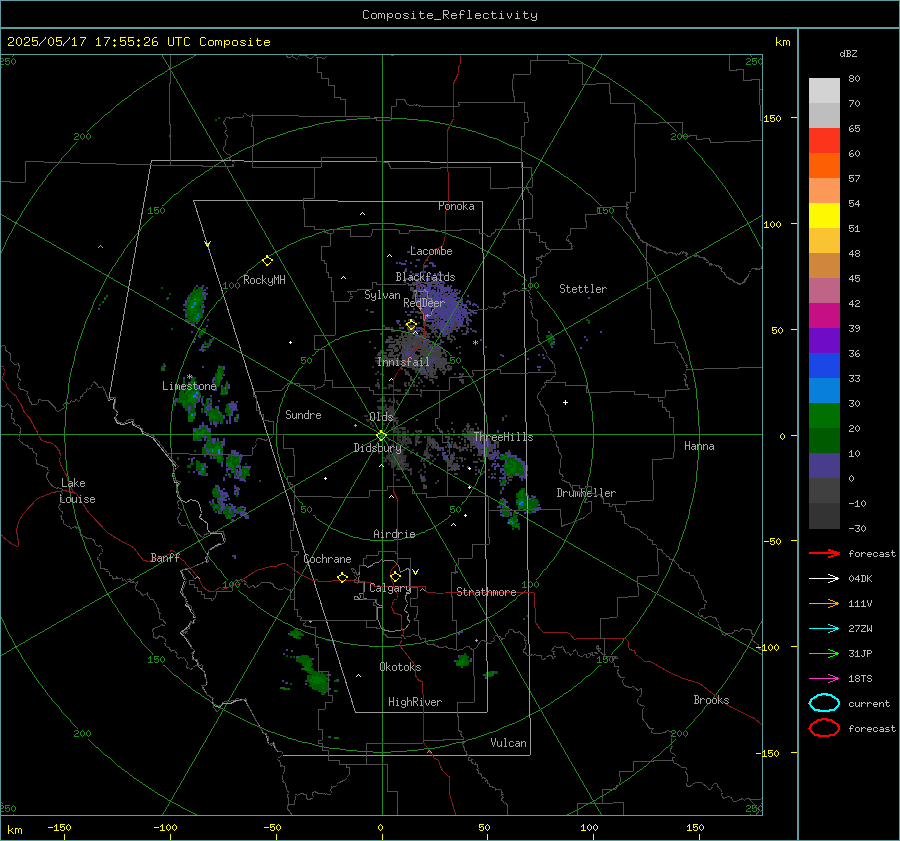Select the light gray 80–70 dBZ swatch
The height and width of the screenshot is (841, 900).
pyautogui.click(x=824, y=91)
